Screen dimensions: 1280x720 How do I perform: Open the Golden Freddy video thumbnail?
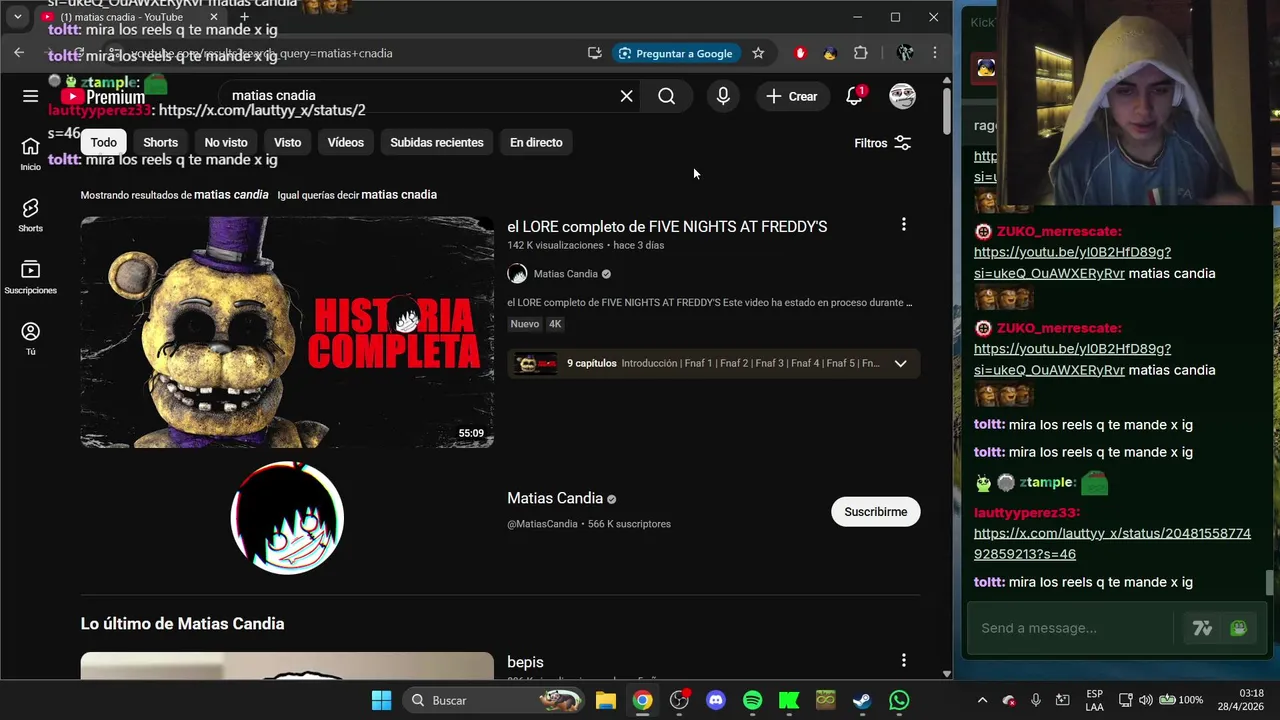coord(287,332)
